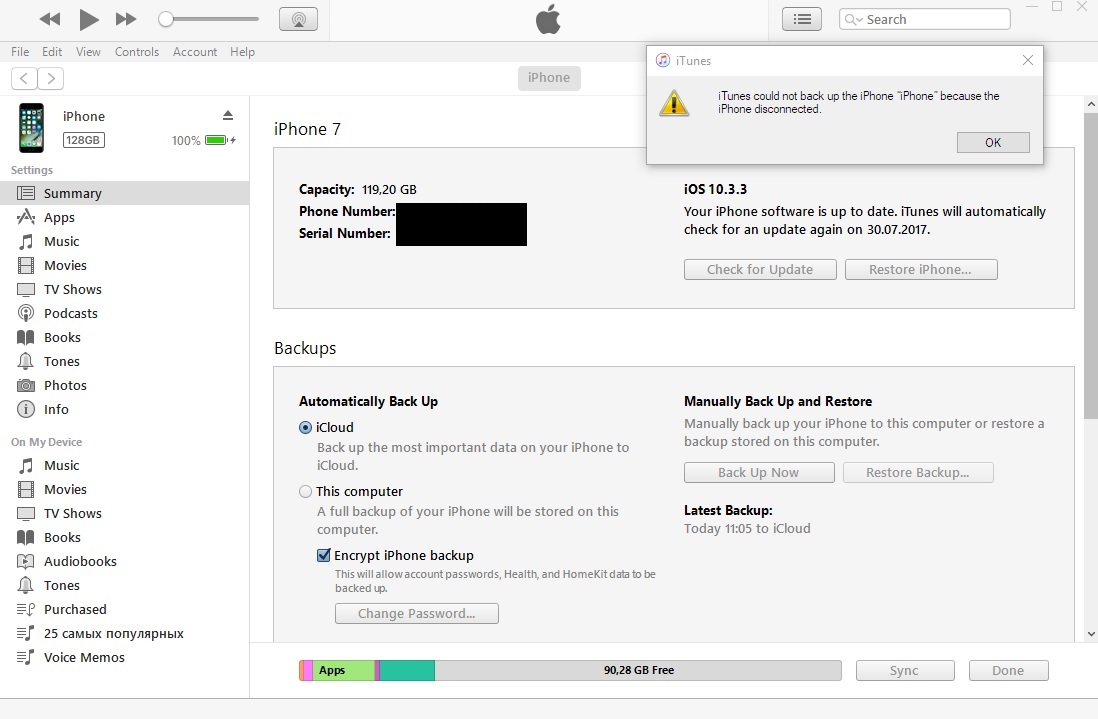Click the Done button
Screen dimensions: 1098x719
coord(1008,670)
